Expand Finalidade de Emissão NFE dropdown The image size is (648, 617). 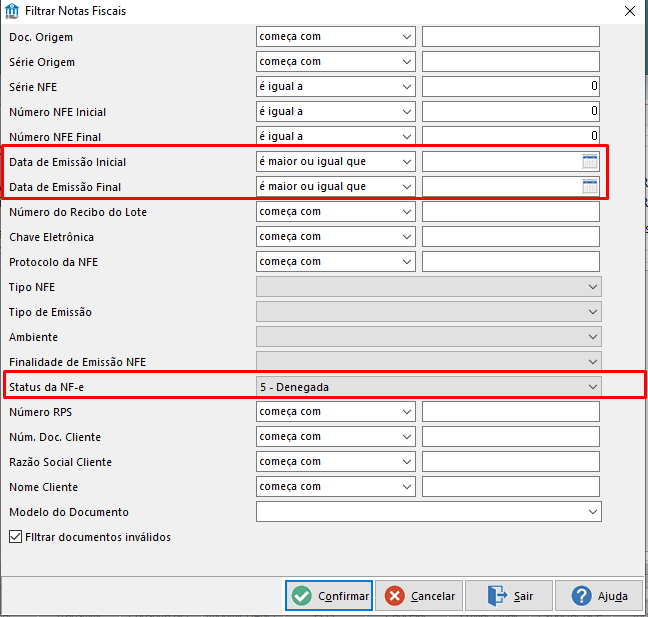(429, 361)
